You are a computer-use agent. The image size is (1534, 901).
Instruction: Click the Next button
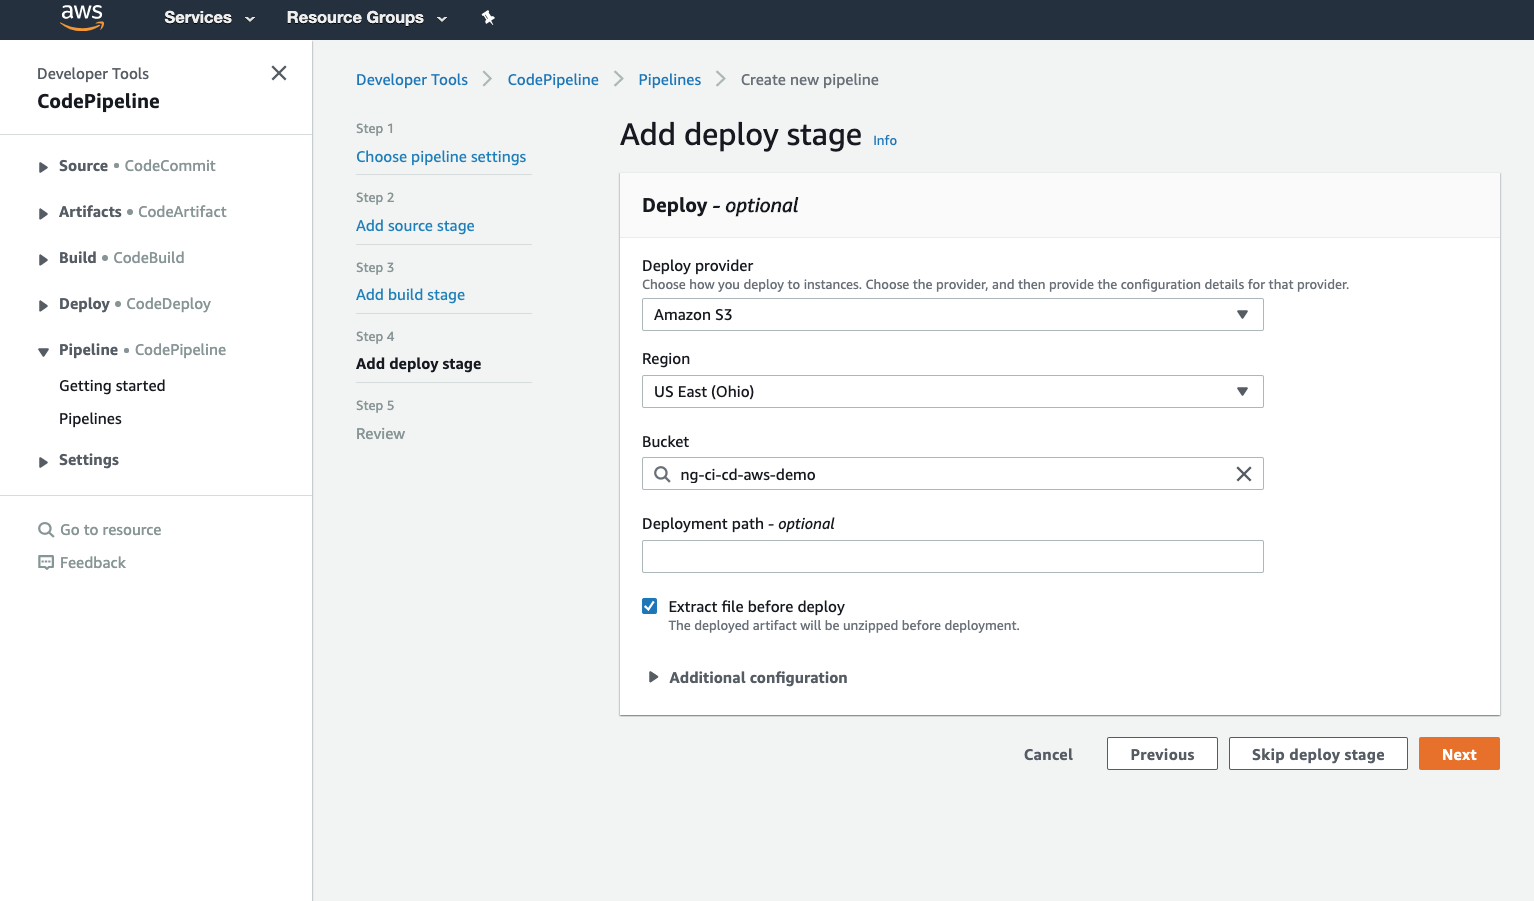(1459, 754)
